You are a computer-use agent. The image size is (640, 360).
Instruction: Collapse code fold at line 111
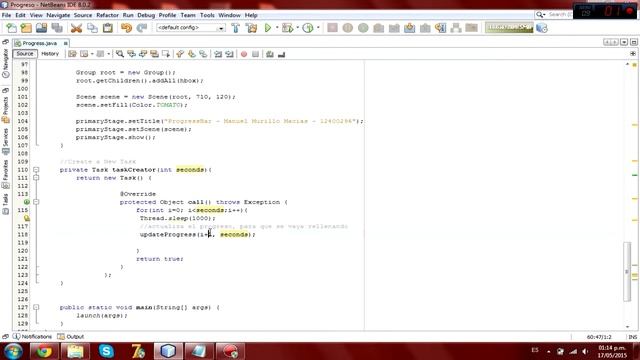coord(36,178)
